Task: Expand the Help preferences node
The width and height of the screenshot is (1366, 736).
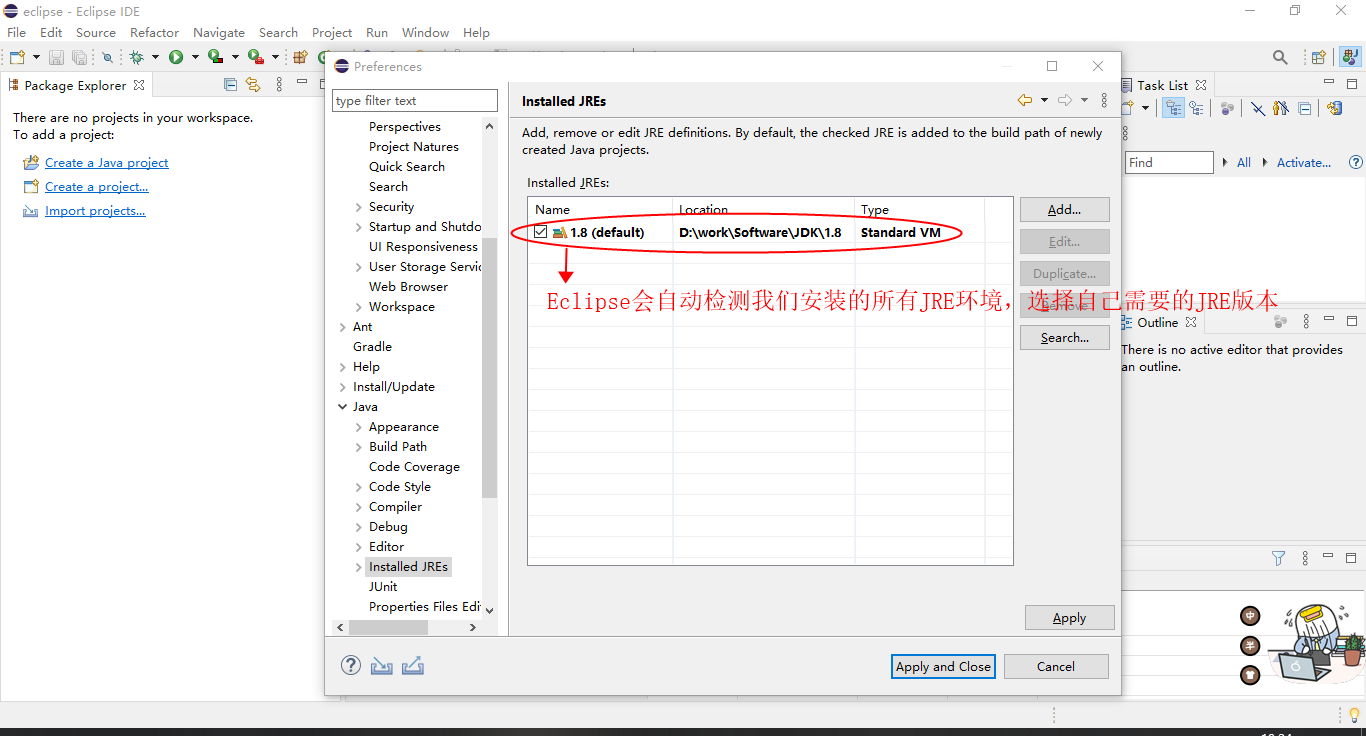Action: pyautogui.click(x=343, y=367)
